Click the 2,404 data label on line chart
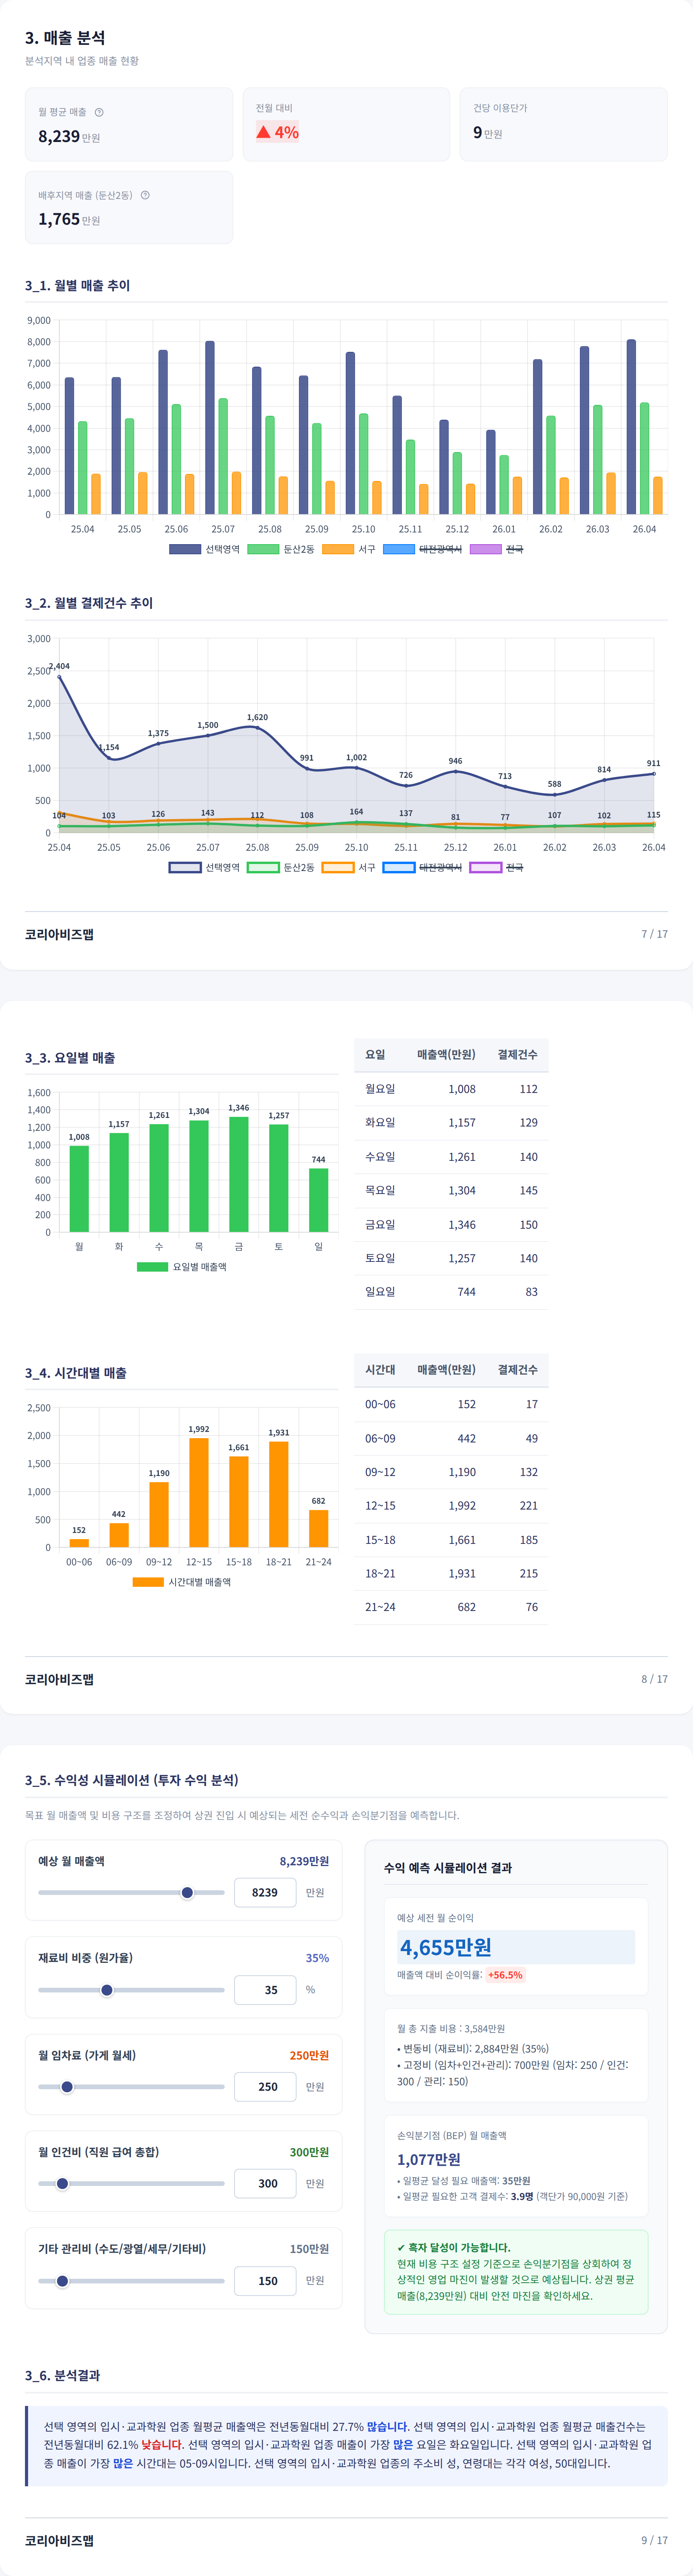The image size is (693, 2576). (59, 666)
